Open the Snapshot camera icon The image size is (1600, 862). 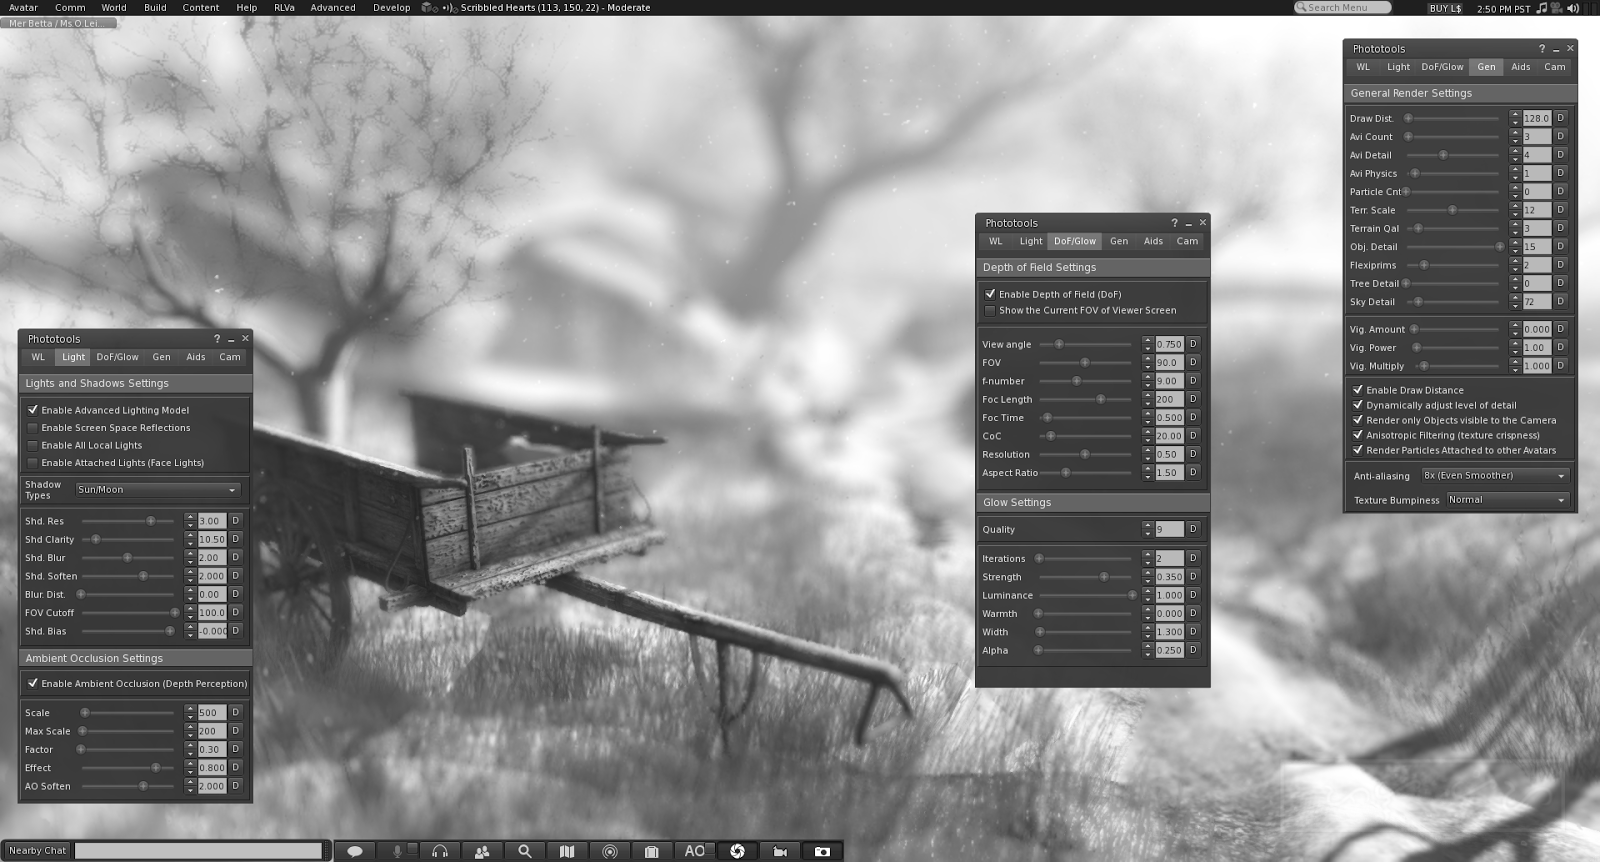click(822, 851)
